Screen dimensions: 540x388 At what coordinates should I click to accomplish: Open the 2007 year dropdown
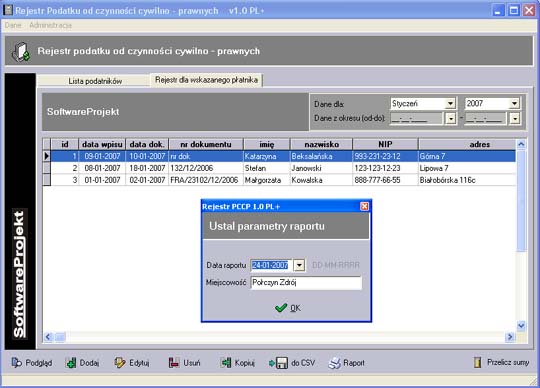click(x=515, y=103)
